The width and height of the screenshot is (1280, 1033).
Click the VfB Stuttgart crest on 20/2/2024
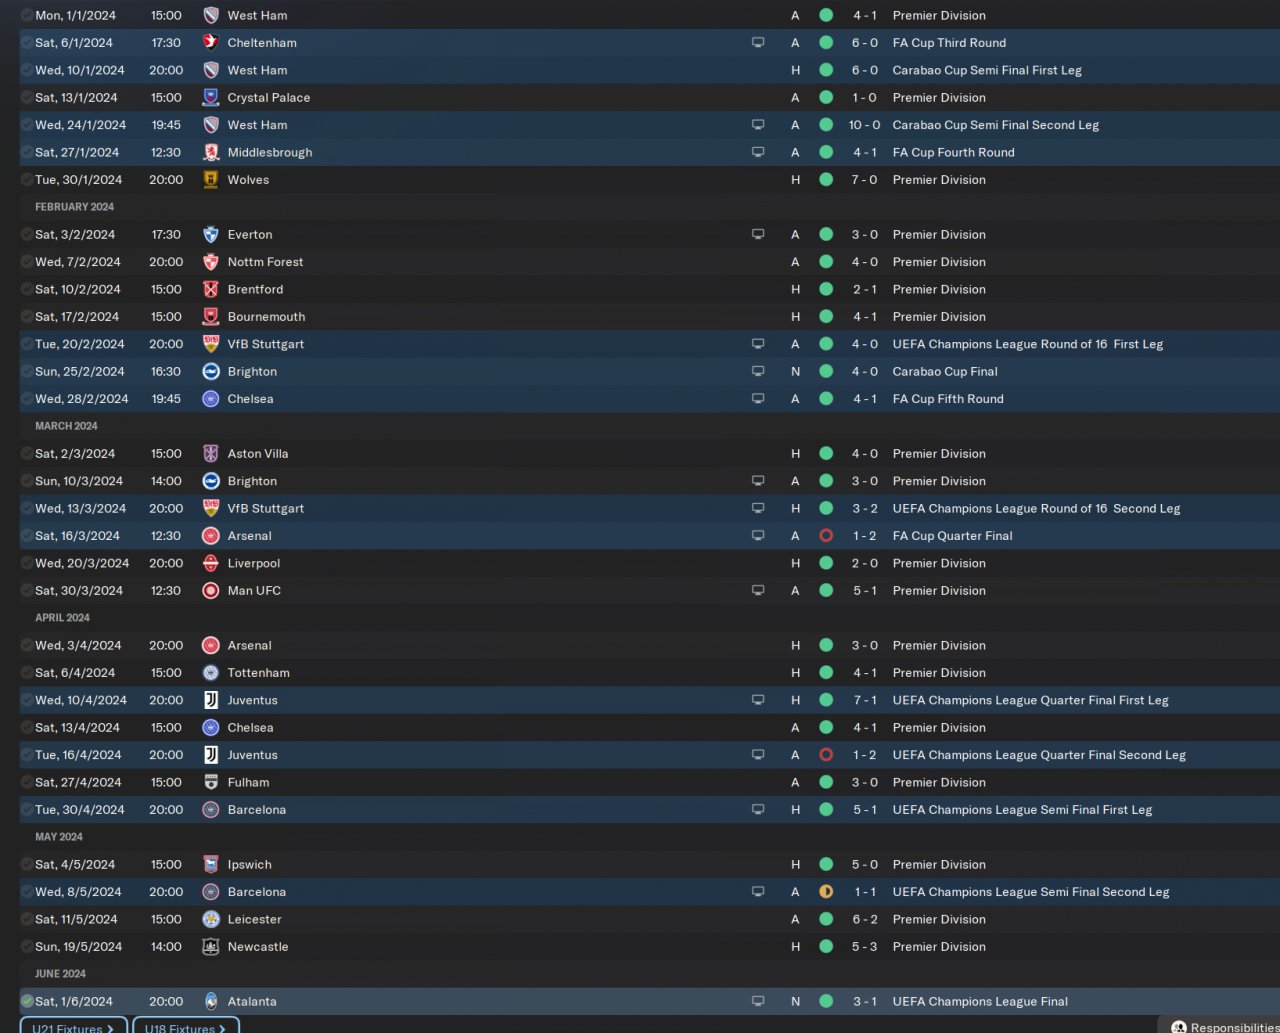[211, 343]
